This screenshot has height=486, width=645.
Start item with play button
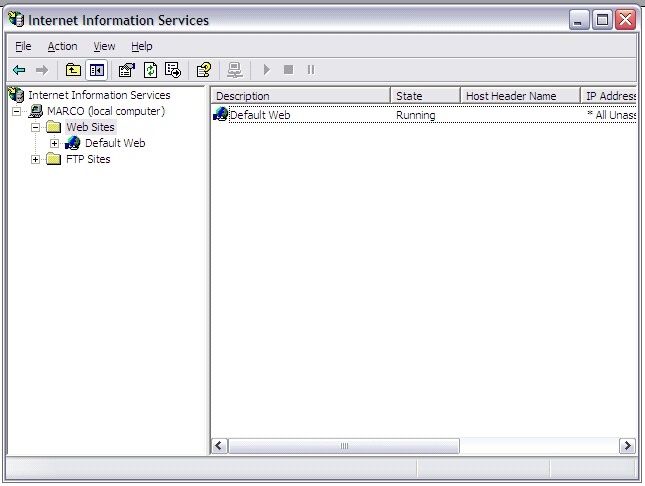(x=267, y=70)
